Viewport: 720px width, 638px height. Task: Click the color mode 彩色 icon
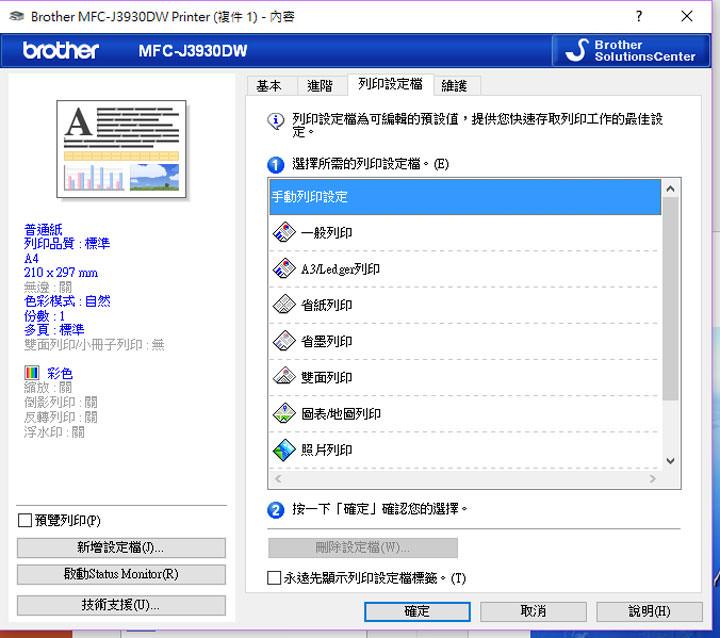coord(32,372)
